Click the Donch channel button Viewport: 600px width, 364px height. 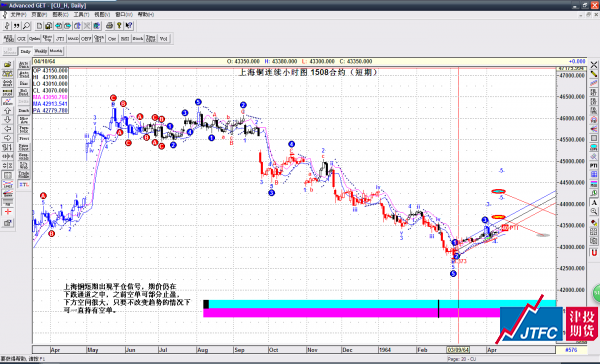click(x=24, y=111)
